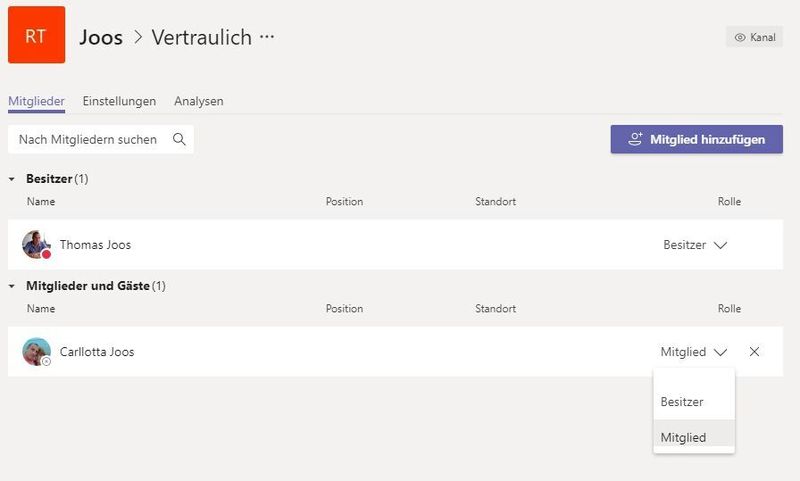The image size is (800, 481).
Task: Open role dropdown for Carllotta Joos
Action: pos(695,352)
